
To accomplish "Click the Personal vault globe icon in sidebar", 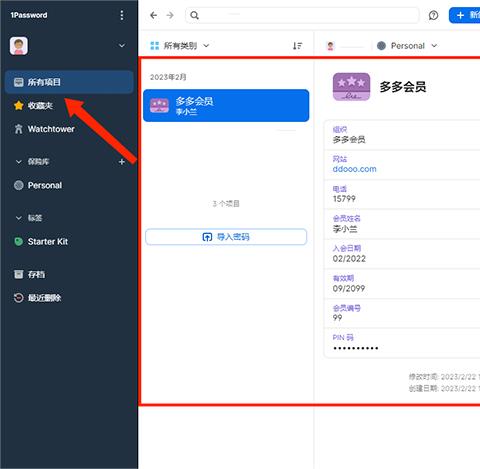I will point(19,185).
